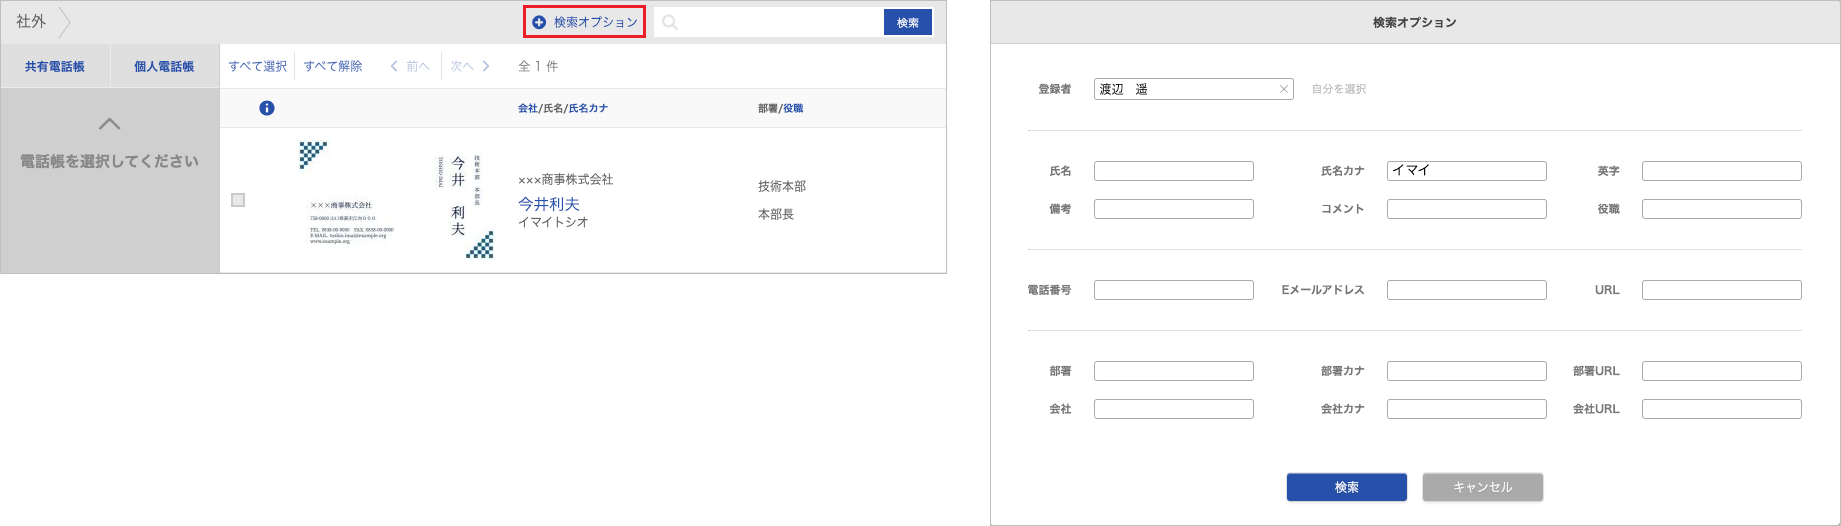Screen dimensions: 1841x526
Task: Open the business card thumbnail image
Action: point(397,200)
